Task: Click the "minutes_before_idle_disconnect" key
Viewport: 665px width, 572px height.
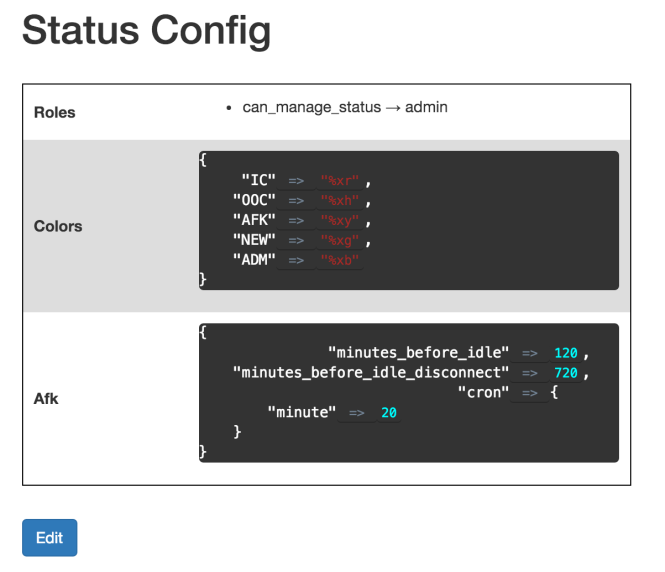Action: click(x=371, y=373)
